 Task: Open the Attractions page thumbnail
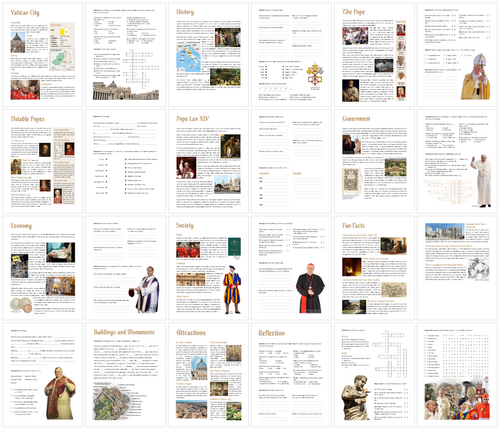point(208,375)
